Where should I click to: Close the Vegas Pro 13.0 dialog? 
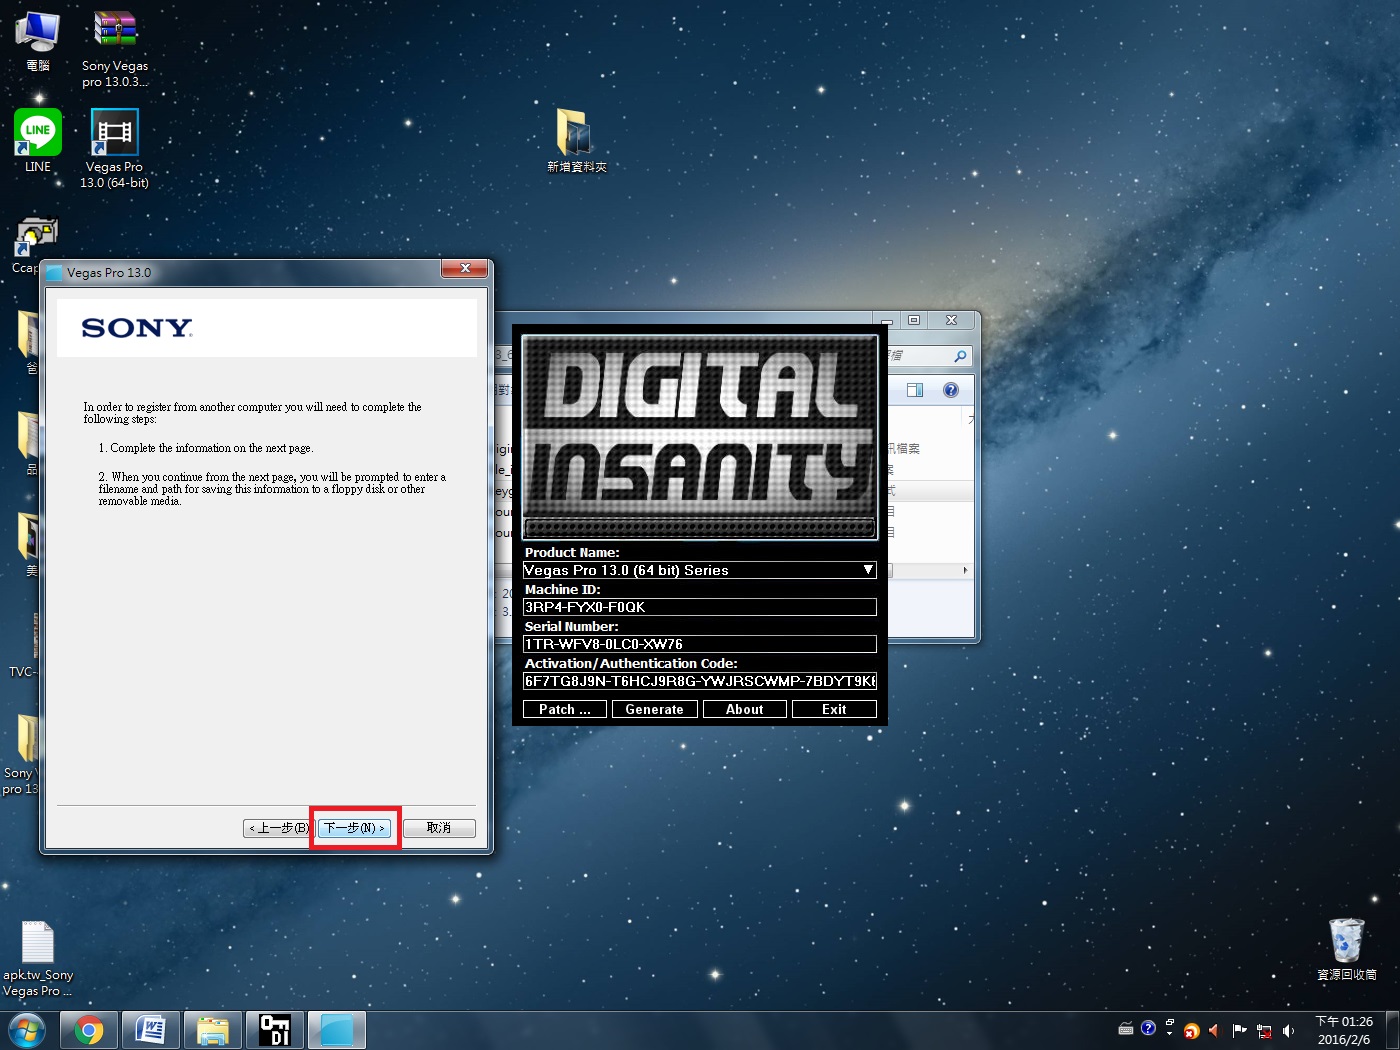point(465,268)
